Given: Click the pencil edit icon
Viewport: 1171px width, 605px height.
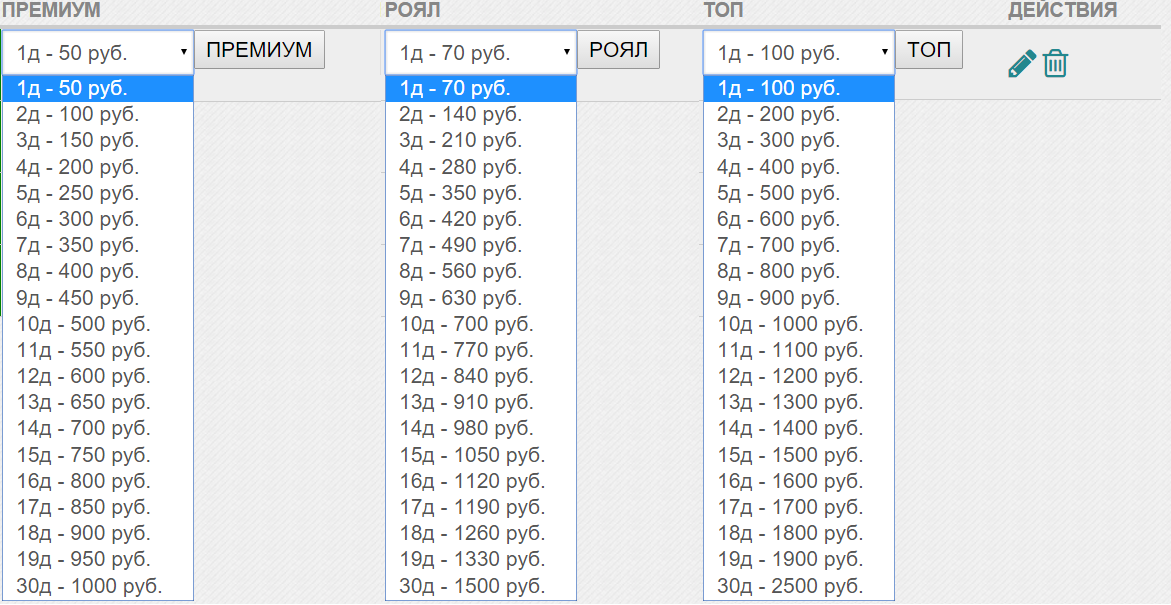Looking at the screenshot, I should [1021, 64].
